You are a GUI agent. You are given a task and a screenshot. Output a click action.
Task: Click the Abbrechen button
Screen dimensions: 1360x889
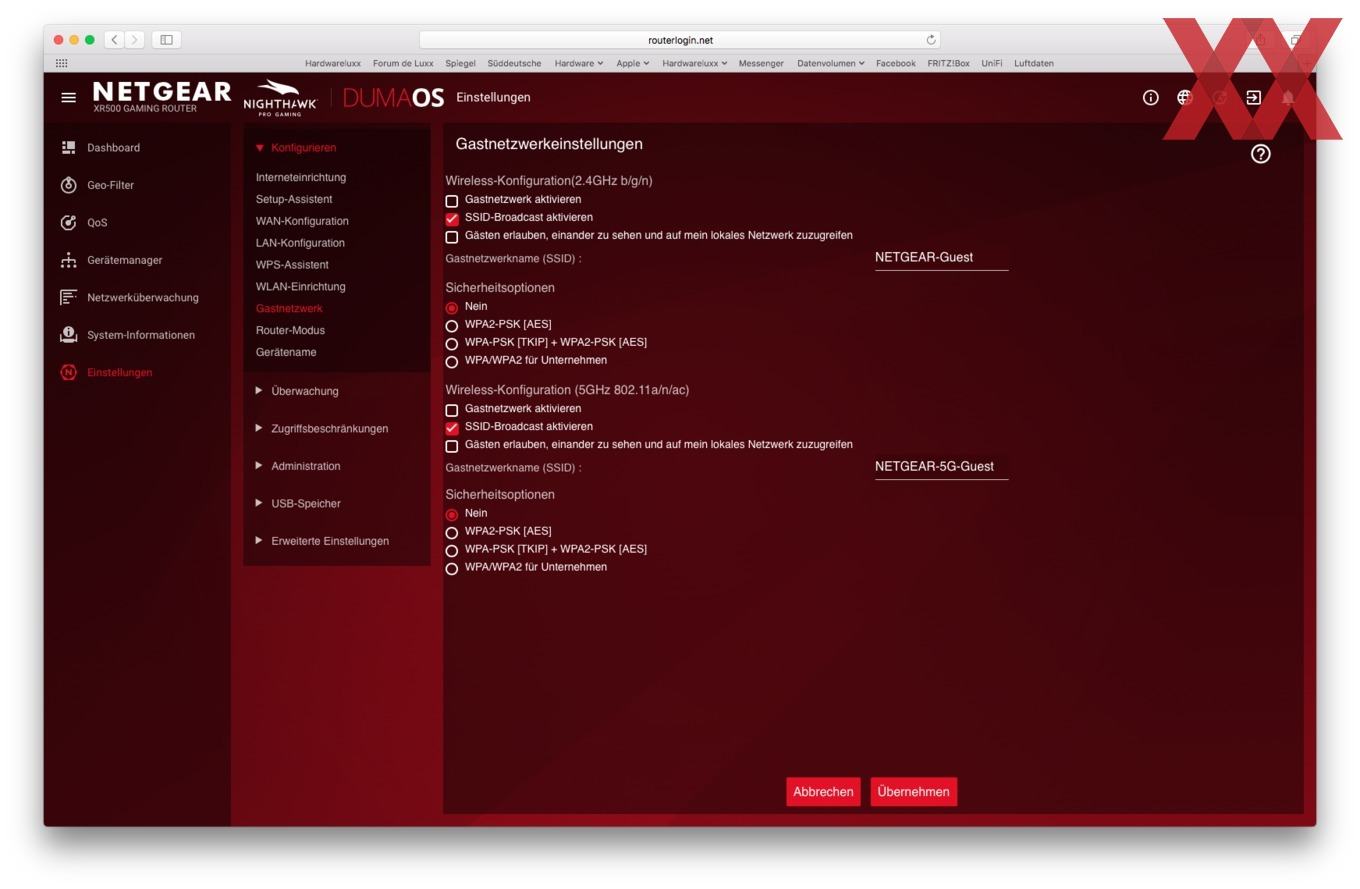[x=823, y=792]
